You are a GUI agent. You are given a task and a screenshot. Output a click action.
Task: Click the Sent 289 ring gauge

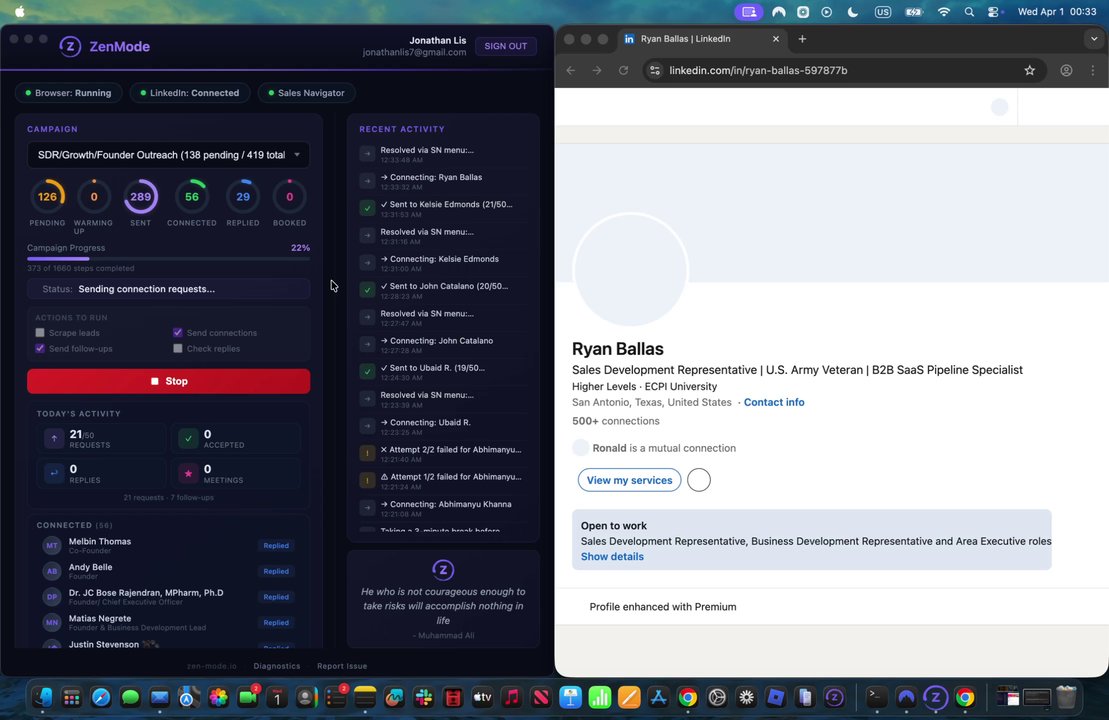141,197
